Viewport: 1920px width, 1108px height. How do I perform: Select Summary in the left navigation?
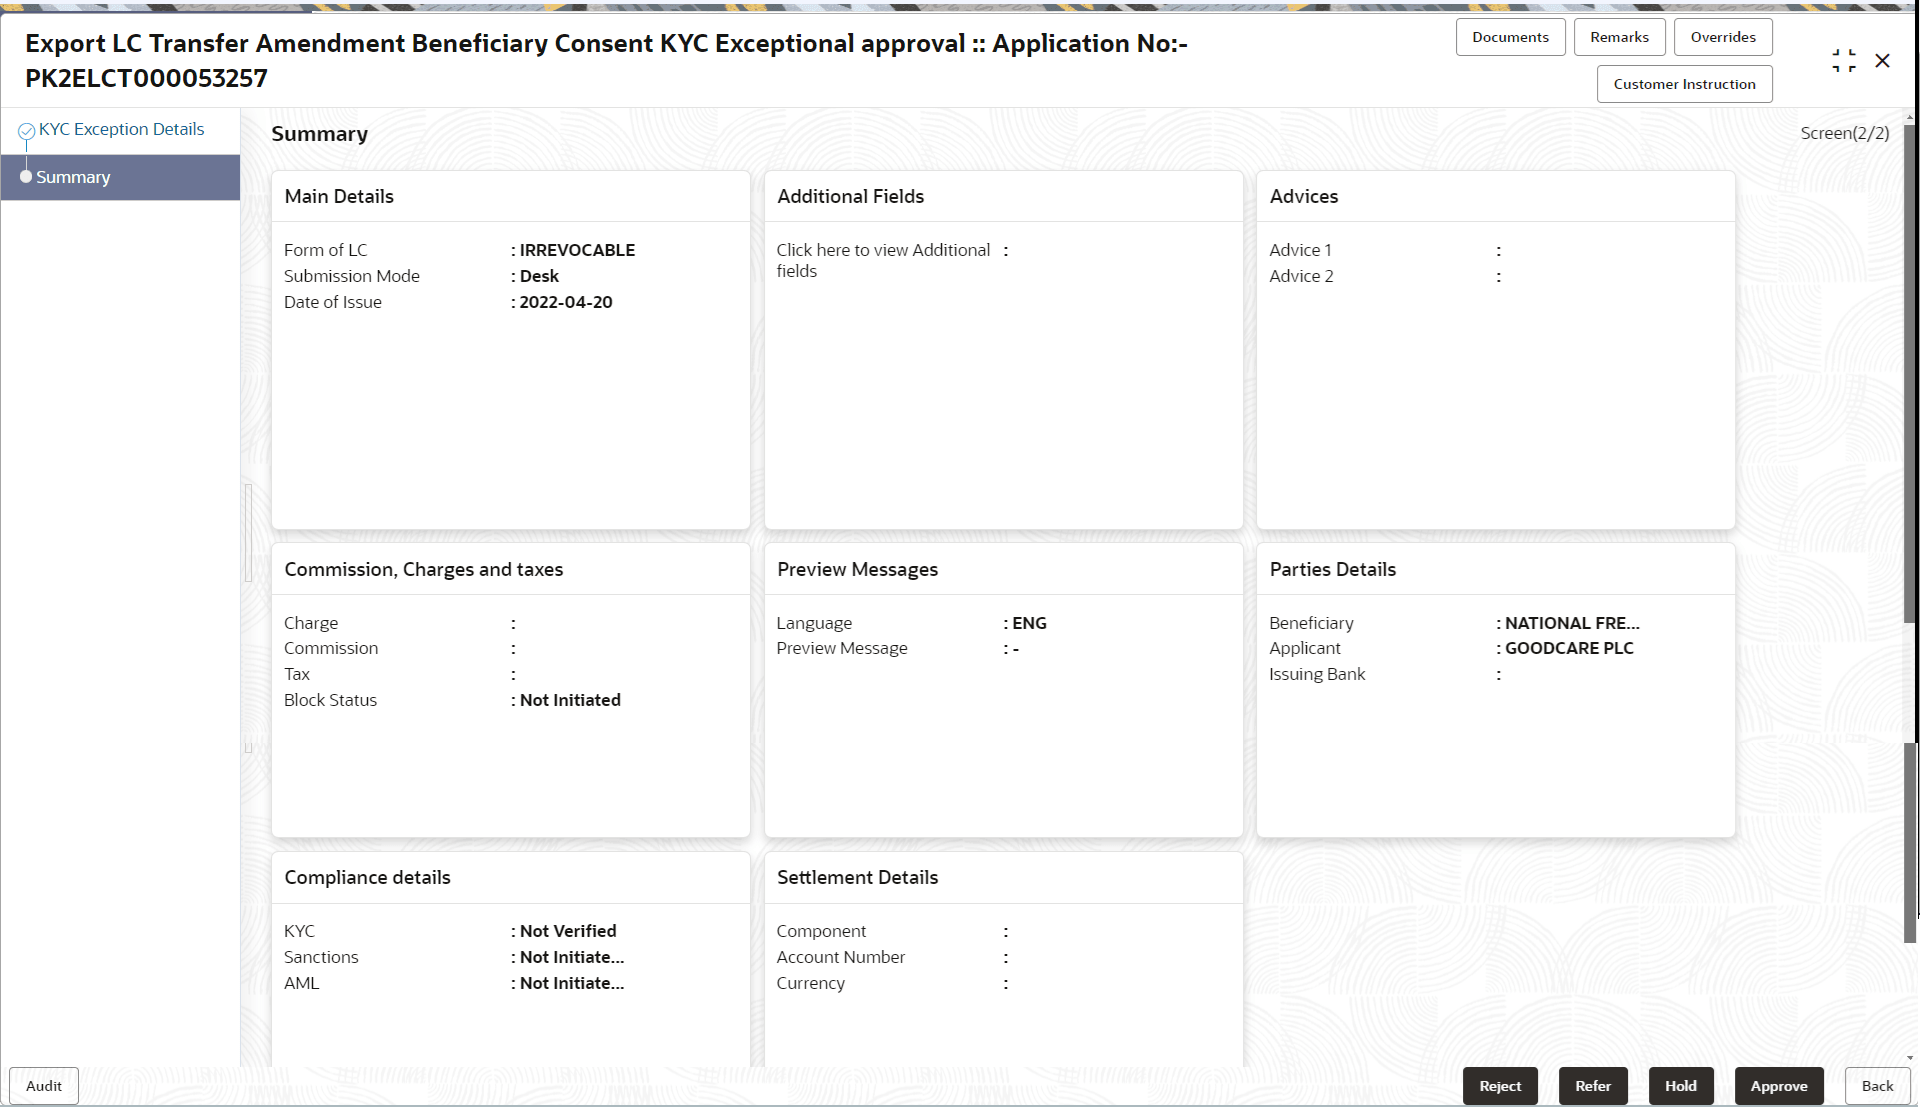(x=72, y=177)
